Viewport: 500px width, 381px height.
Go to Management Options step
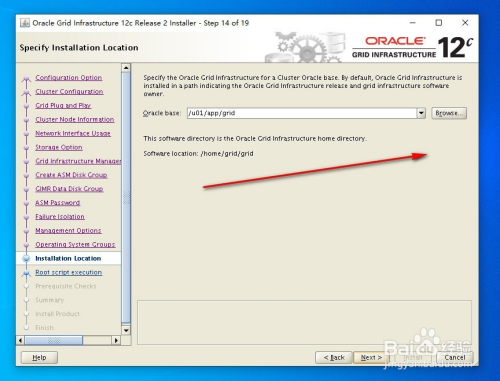68,230
